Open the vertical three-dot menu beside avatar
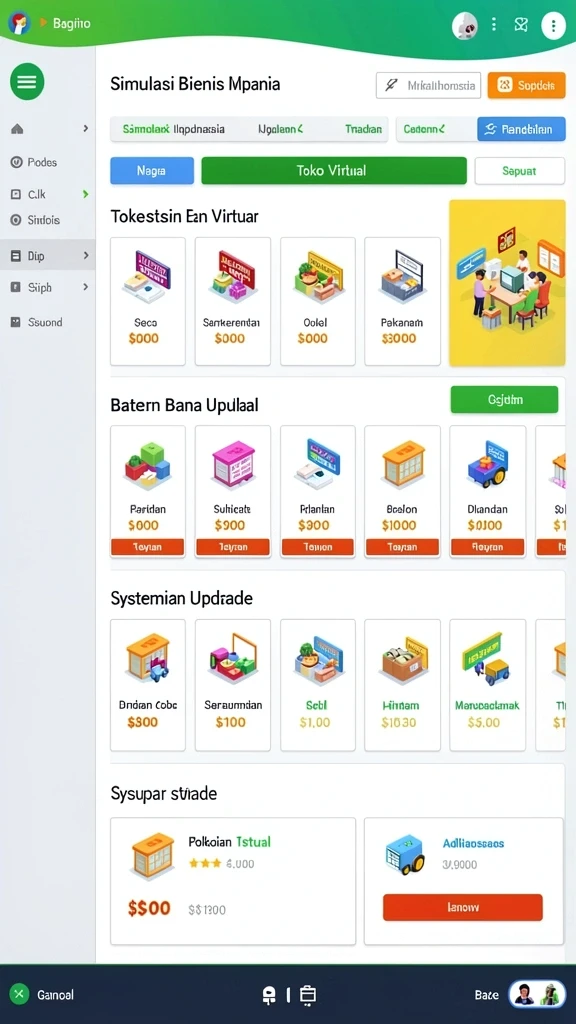 pyautogui.click(x=494, y=25)
